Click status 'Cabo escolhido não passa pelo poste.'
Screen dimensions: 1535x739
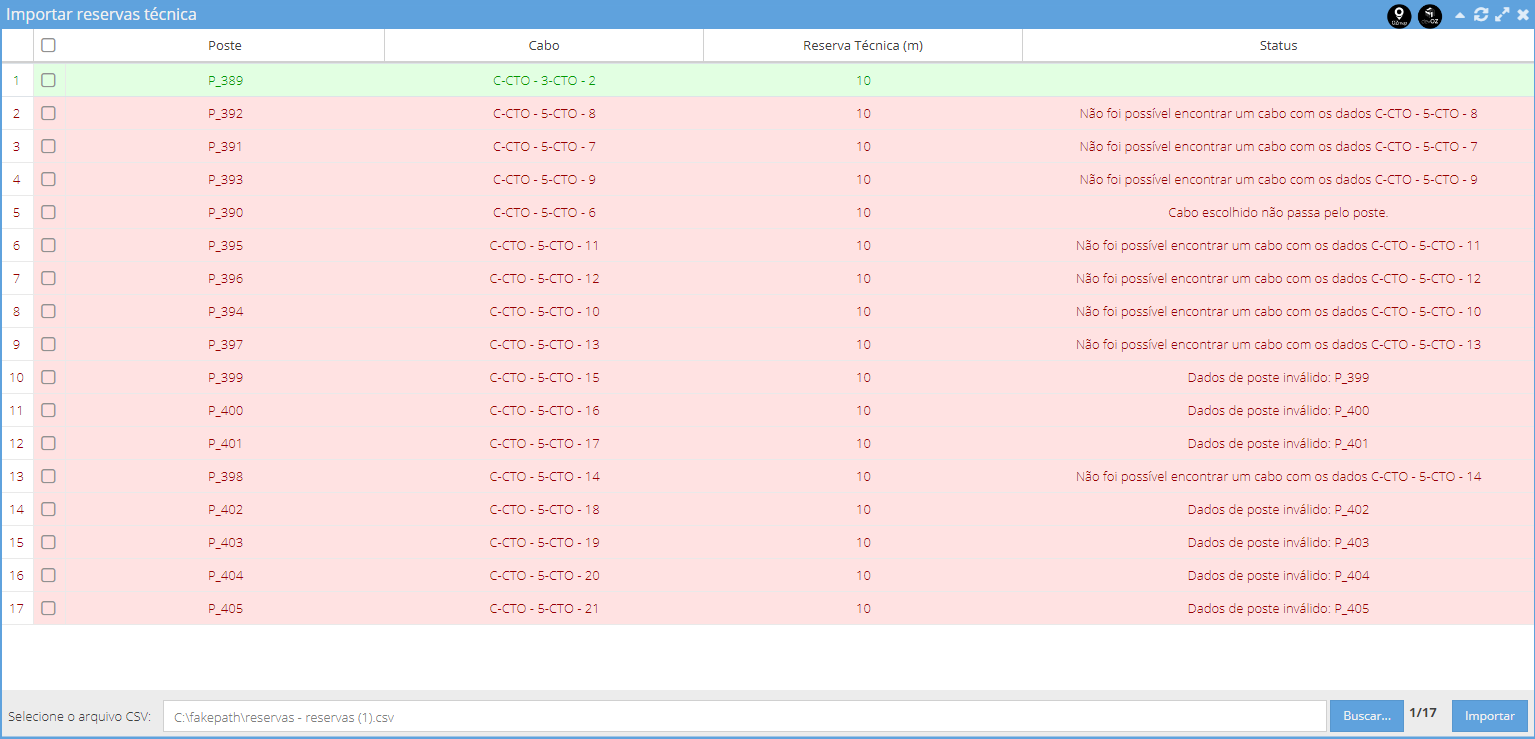pos(1278,212)
